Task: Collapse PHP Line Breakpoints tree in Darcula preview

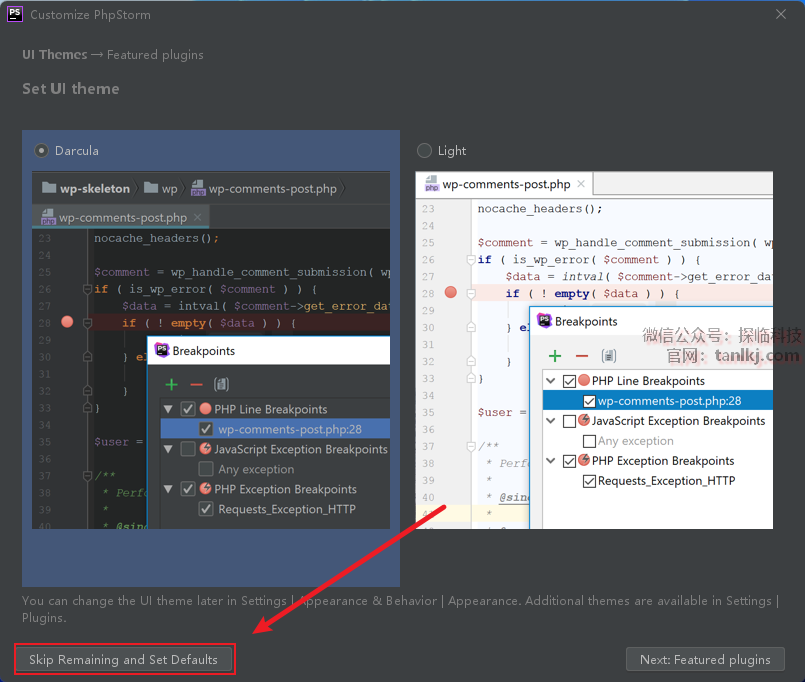Action: click(167, 409)
